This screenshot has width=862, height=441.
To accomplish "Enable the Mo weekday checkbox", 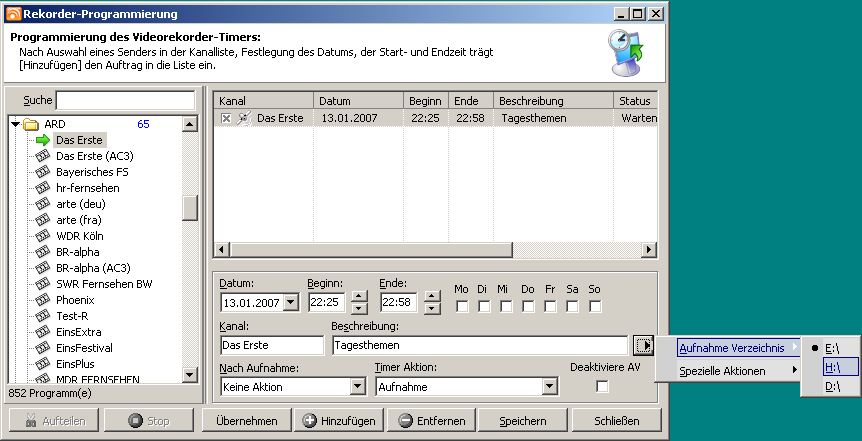I will click(461, 306).
